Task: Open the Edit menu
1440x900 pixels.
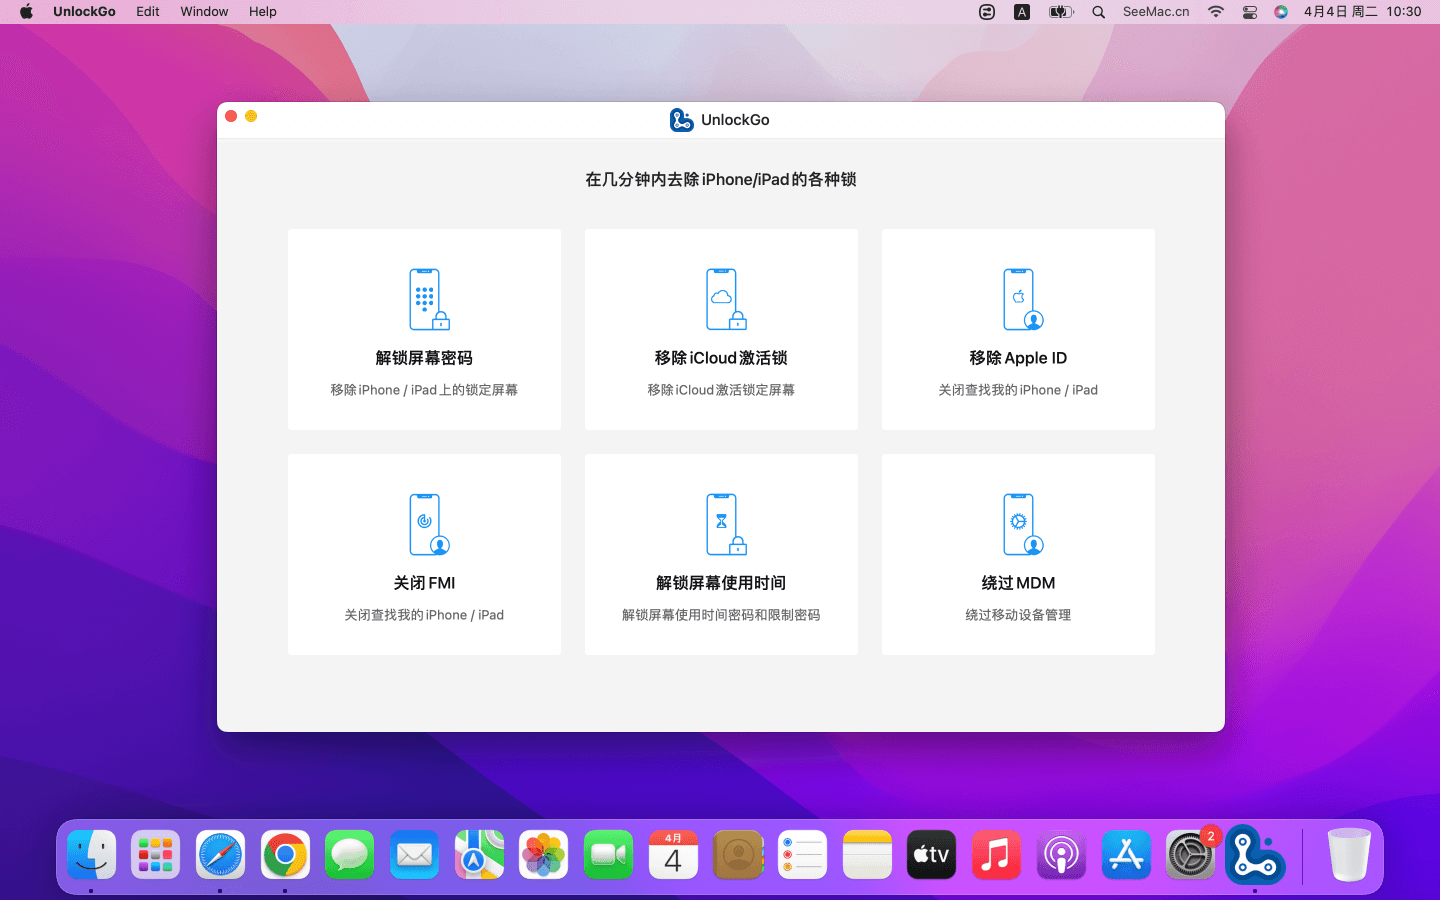Action: click(148, 12)
